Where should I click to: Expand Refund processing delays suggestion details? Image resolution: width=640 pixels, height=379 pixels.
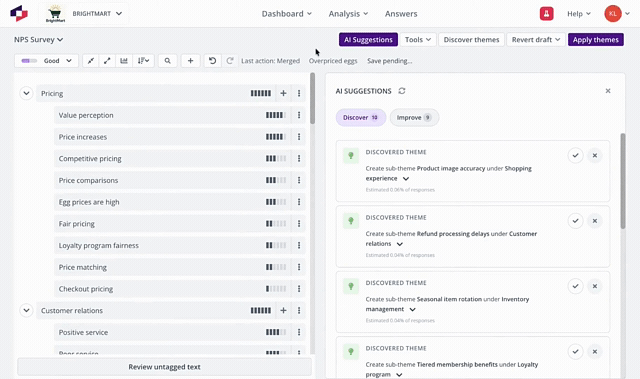coord(400,244)
